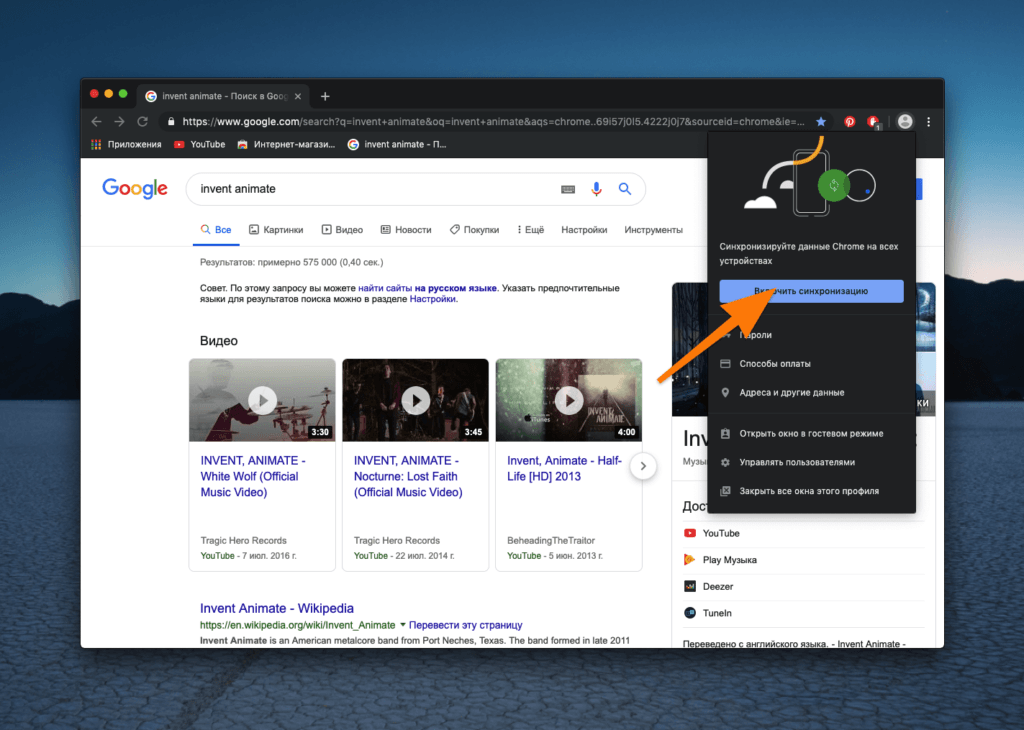Open Invent, Animate - Half-Life title link
Screen dimensions: 1024x730
click(x=564, y=469)
